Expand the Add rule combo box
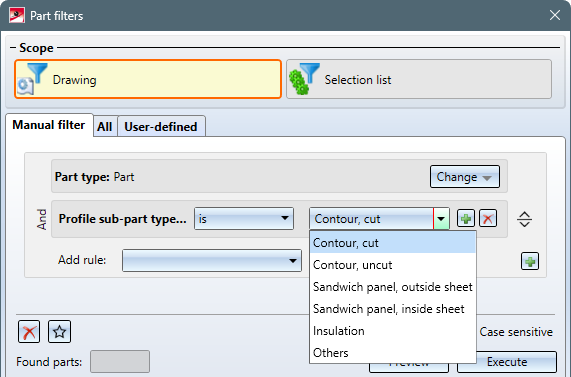The width and height of the screenshot is (571, 377). [212, 260]
